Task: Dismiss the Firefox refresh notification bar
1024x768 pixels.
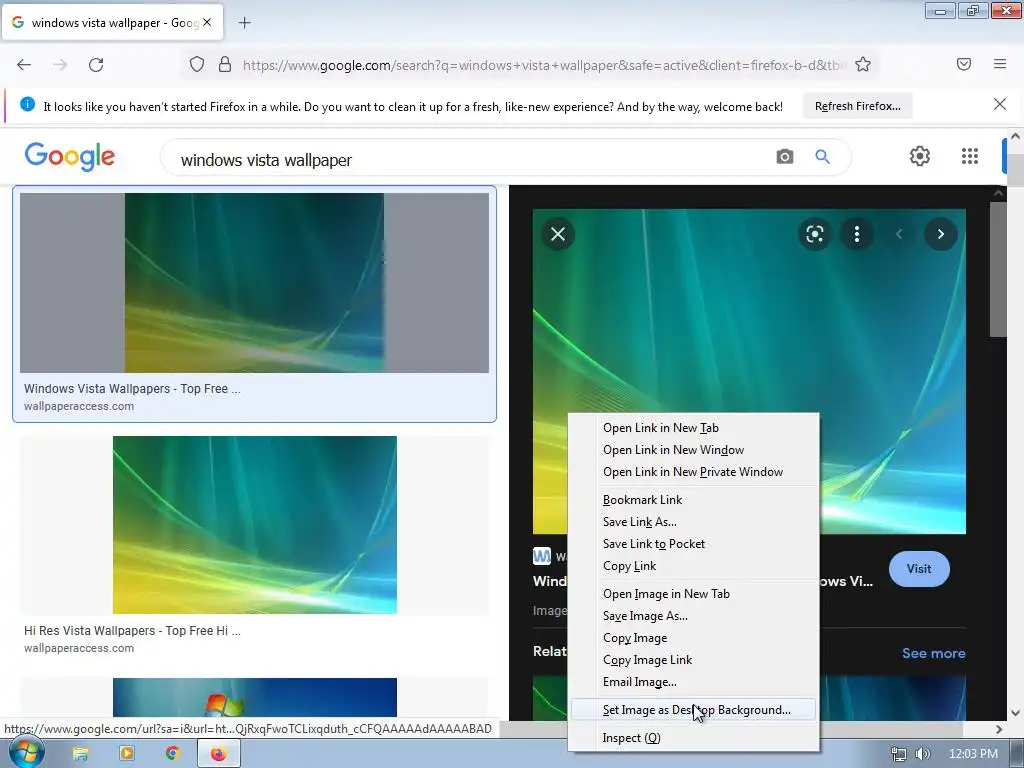Action: (1000, 104)
